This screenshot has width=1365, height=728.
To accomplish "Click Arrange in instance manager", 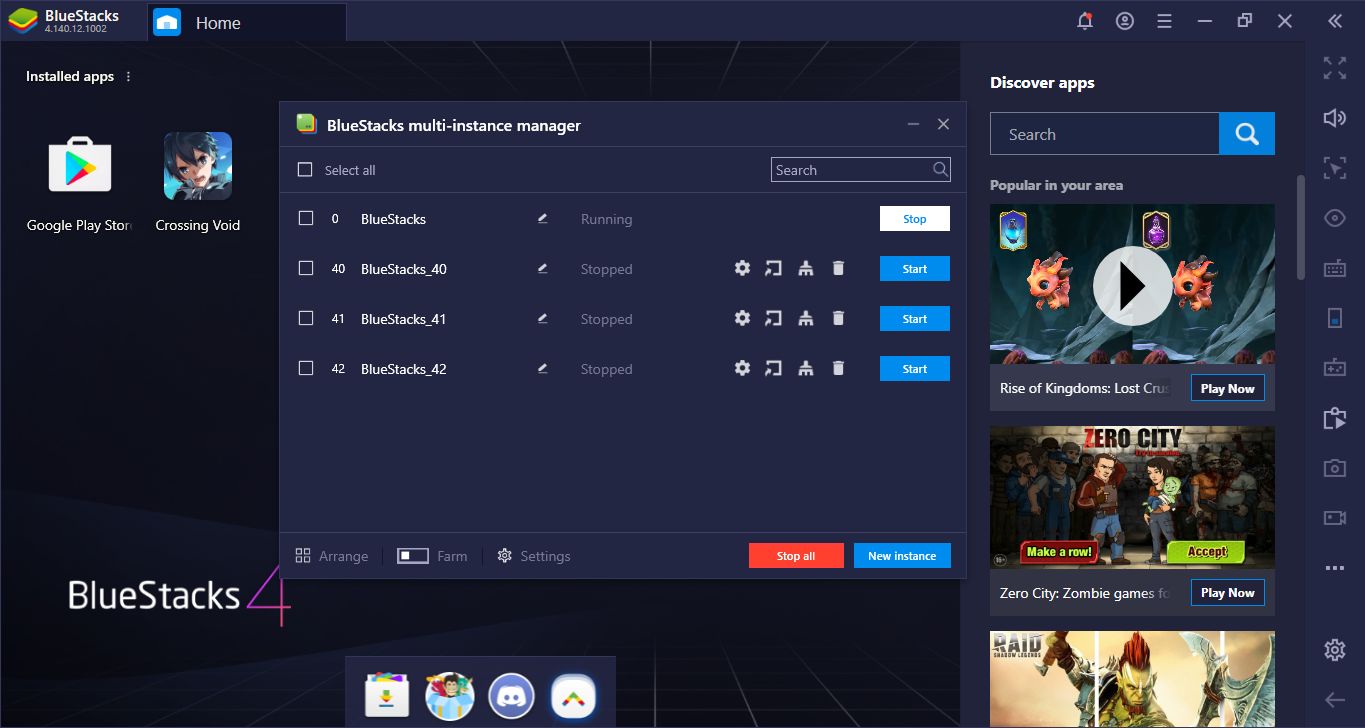I will tap(332, 556).
